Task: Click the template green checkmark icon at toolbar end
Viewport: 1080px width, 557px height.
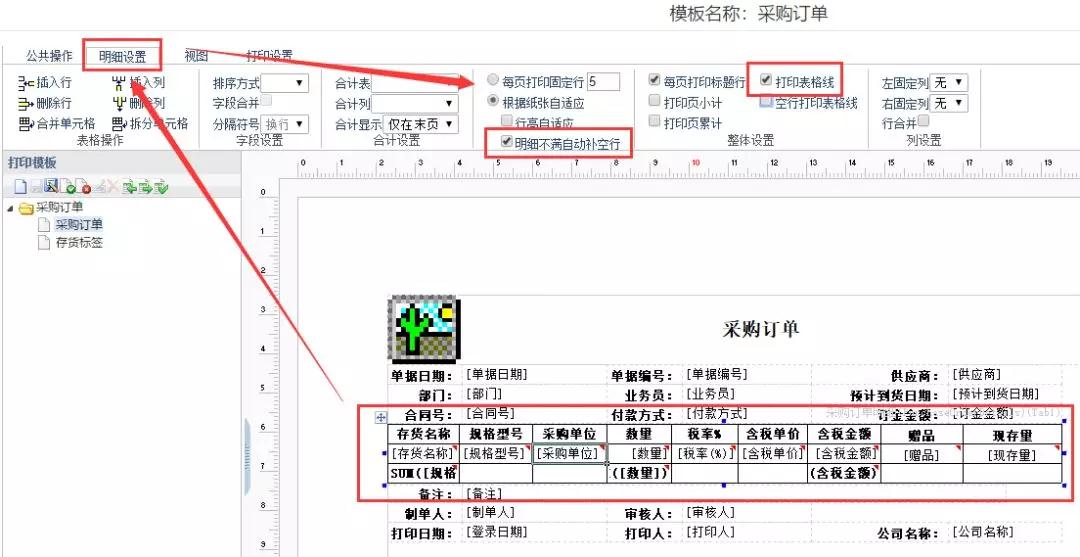Action: pyautogui.click(x=161, y=187)
